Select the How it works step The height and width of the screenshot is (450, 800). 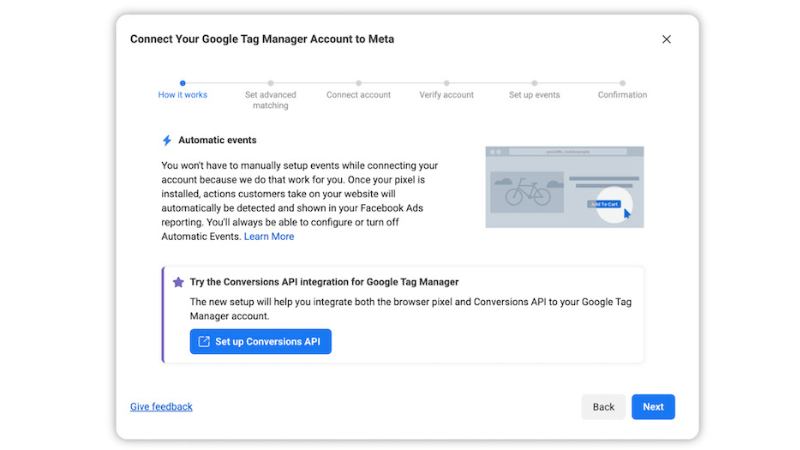point(182,95)
